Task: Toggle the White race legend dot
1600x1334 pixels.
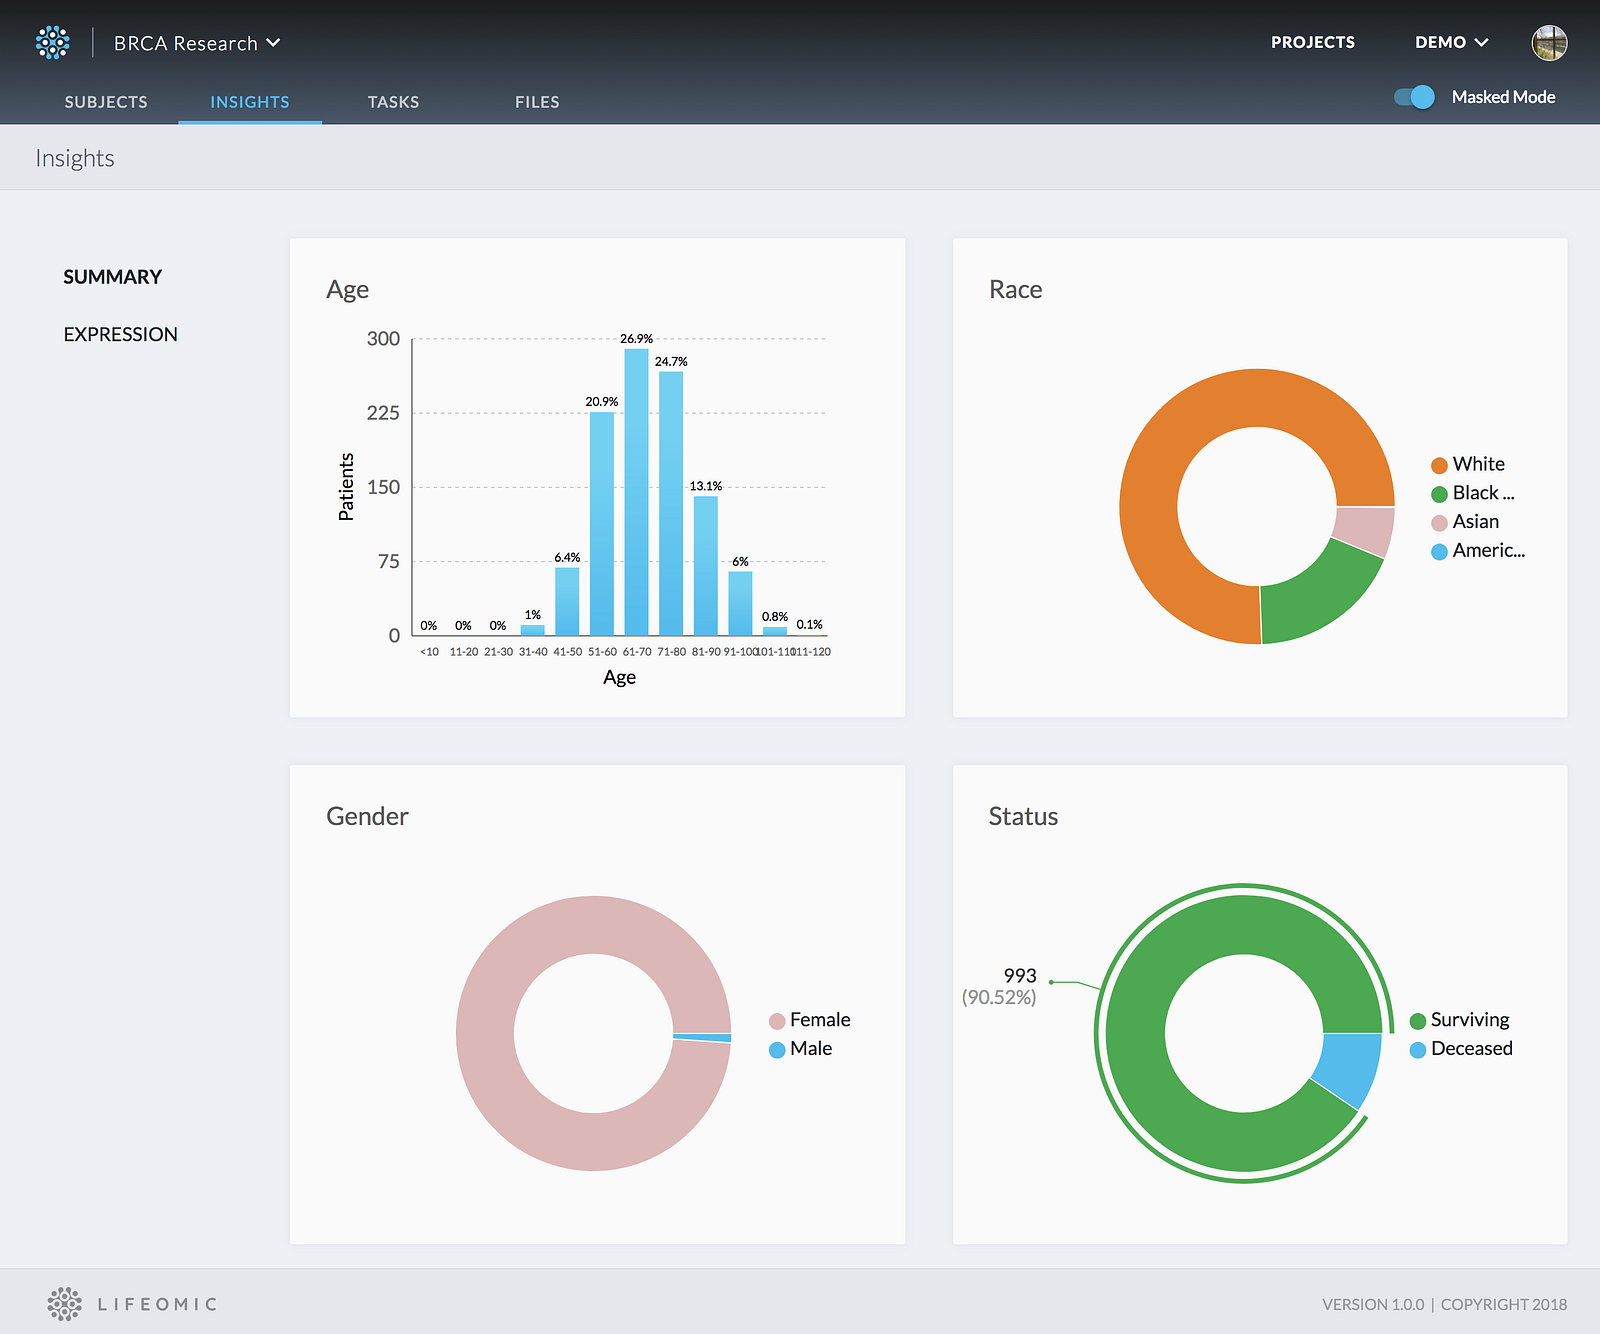Action: [x=1439, y=465]
